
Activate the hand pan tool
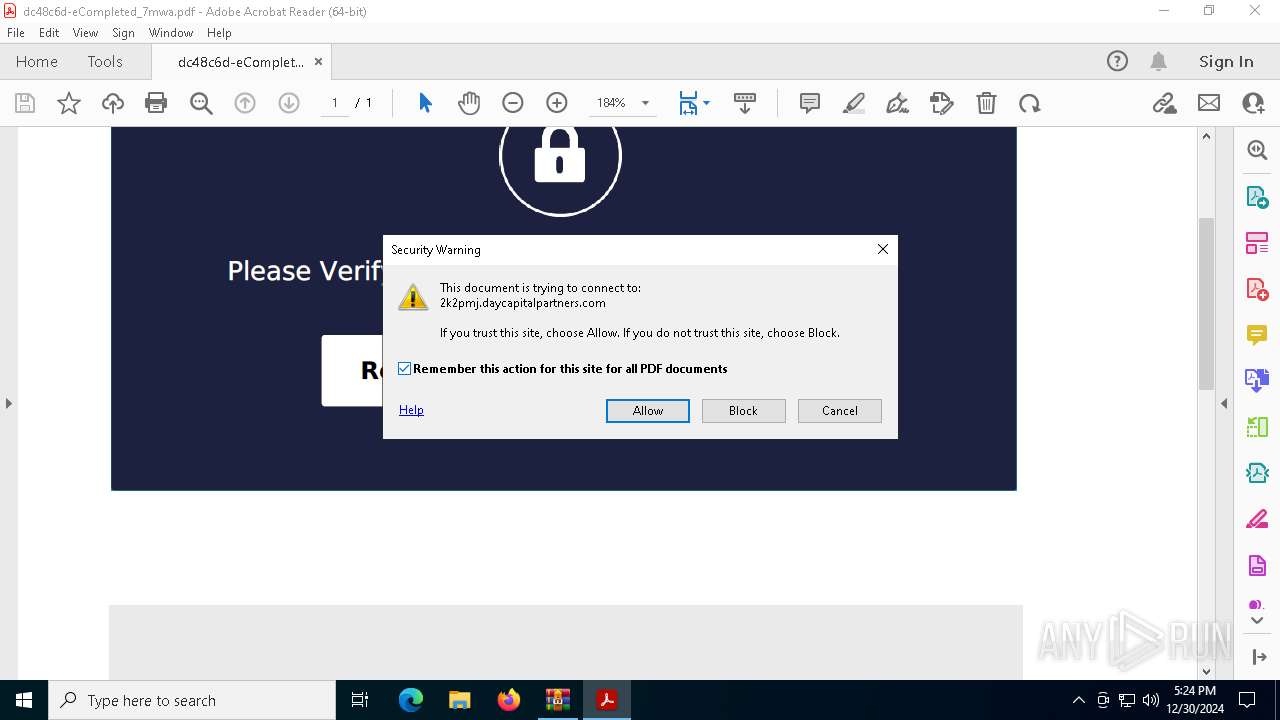[469, 103]
